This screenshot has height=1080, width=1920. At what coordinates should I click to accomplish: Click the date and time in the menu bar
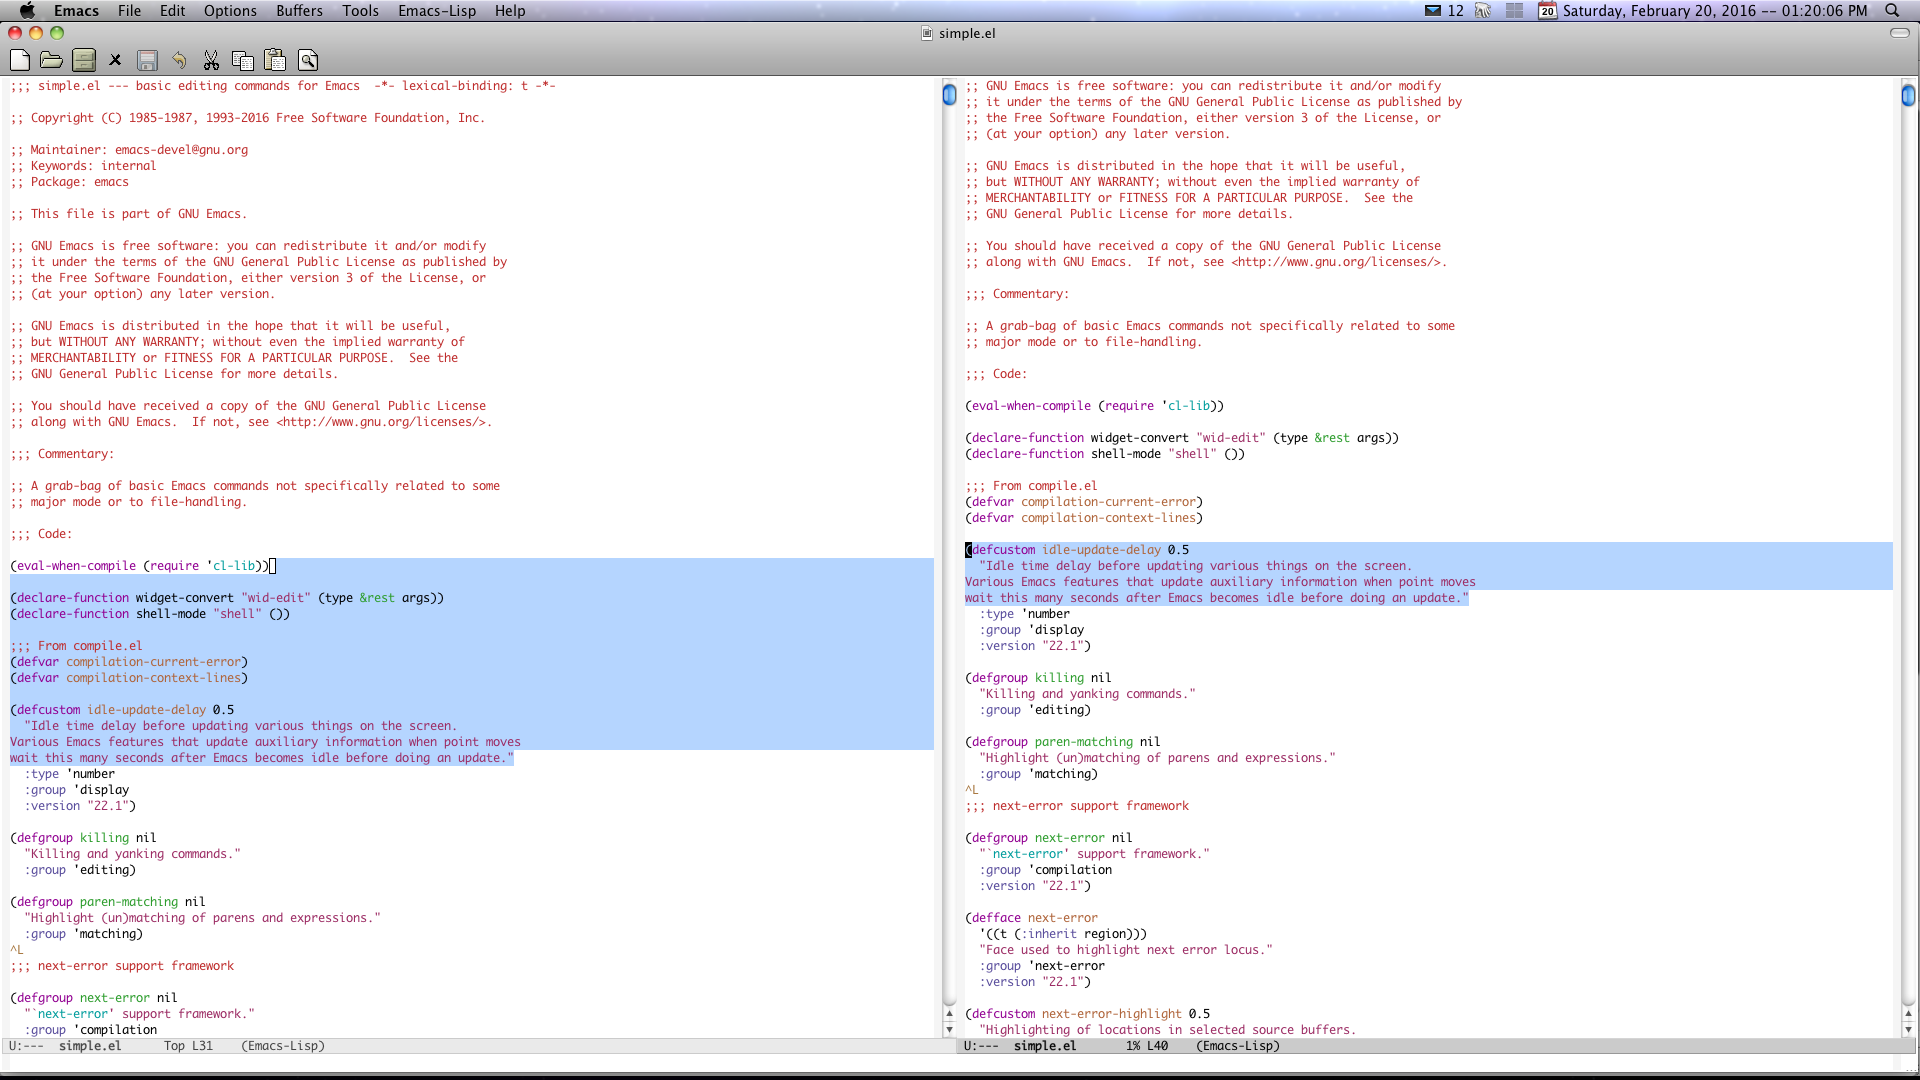tap(1715, 10)
